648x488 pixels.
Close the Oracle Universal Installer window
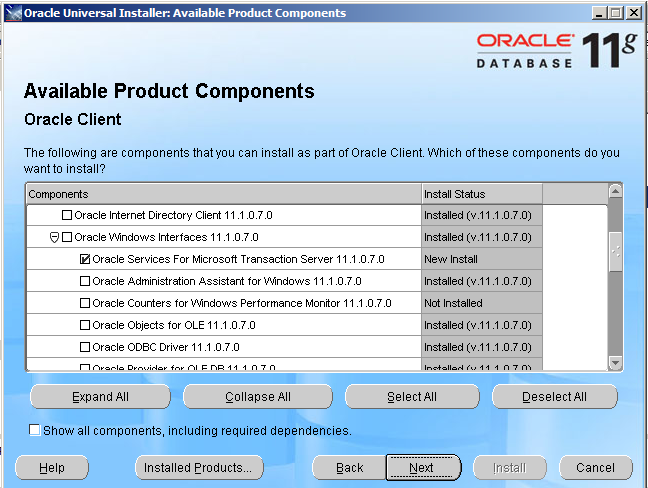point(634,13)
